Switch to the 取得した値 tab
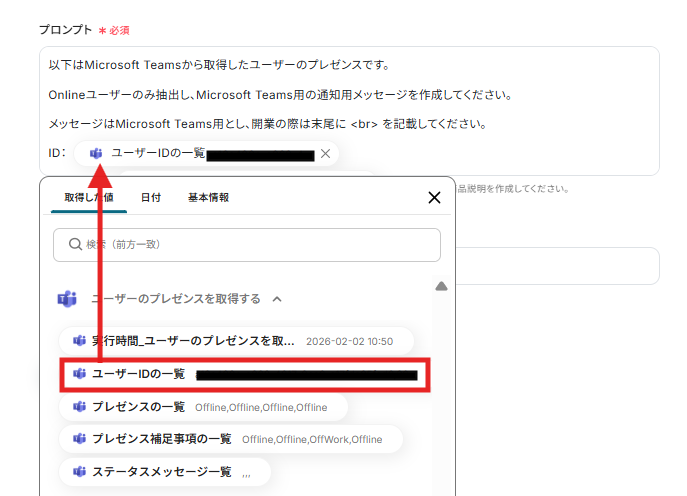 tap(89, 198)
